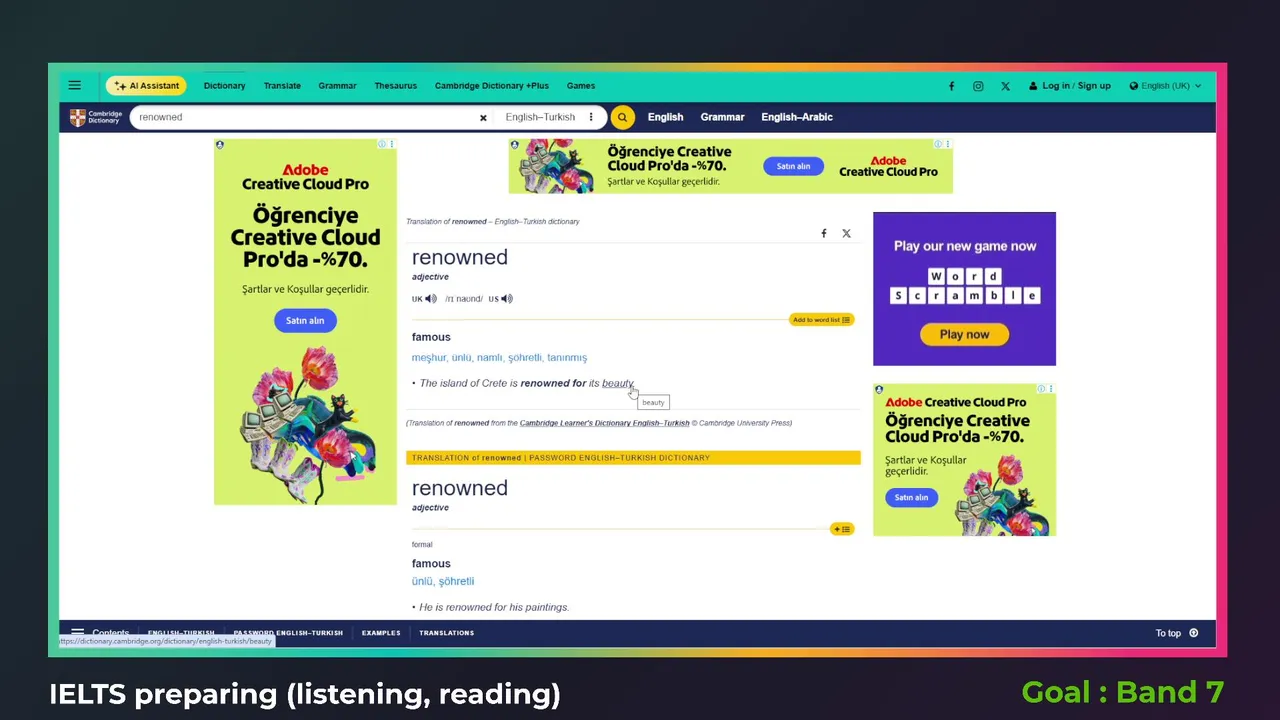Click Add to word list button
This screenshot has height=720, width=1280.
click(x=822, y=320)
